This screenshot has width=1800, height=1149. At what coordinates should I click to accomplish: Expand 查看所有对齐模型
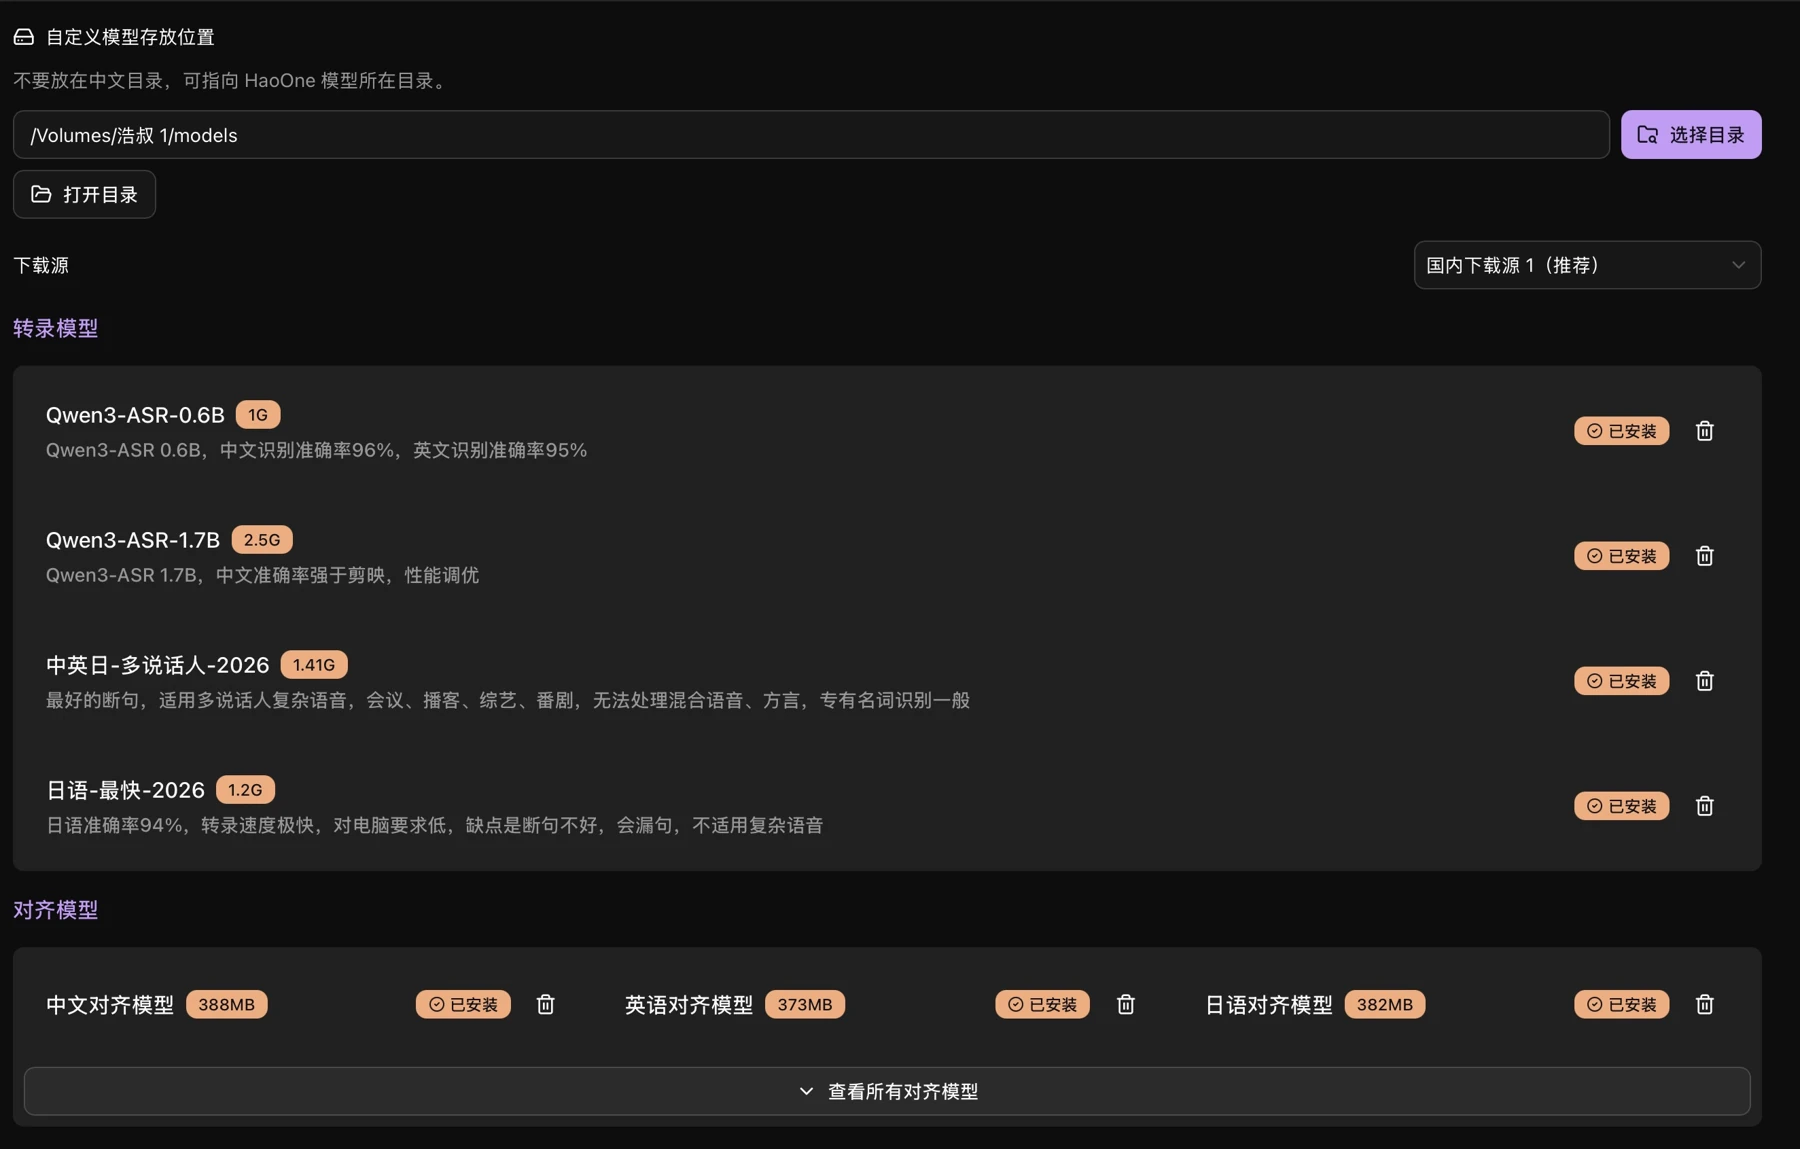pos(887,1091)
